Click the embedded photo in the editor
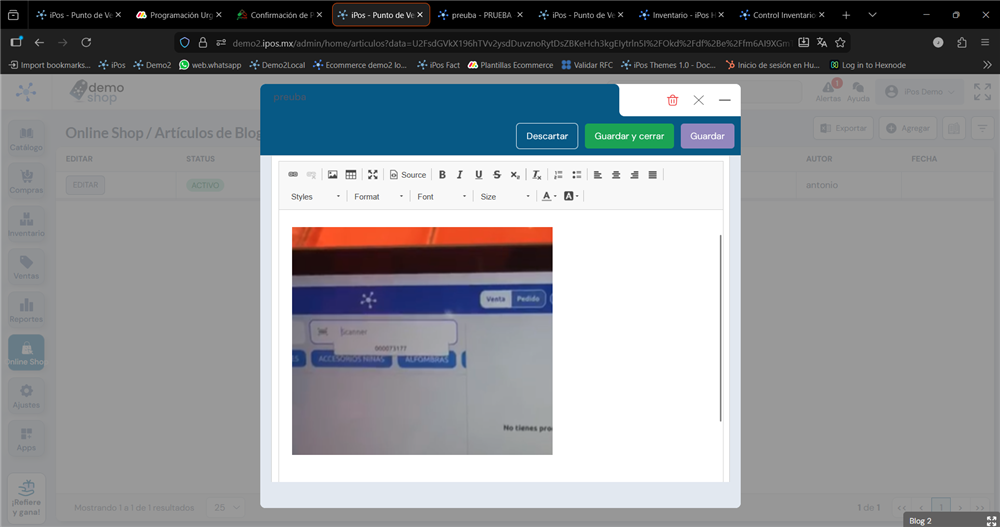Viewport: 1000px width, 527px height. pyautogui.click(x=421, y=341)
